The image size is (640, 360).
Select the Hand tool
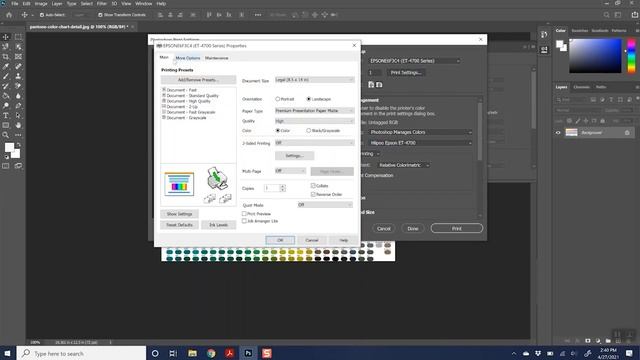(18, 125)
